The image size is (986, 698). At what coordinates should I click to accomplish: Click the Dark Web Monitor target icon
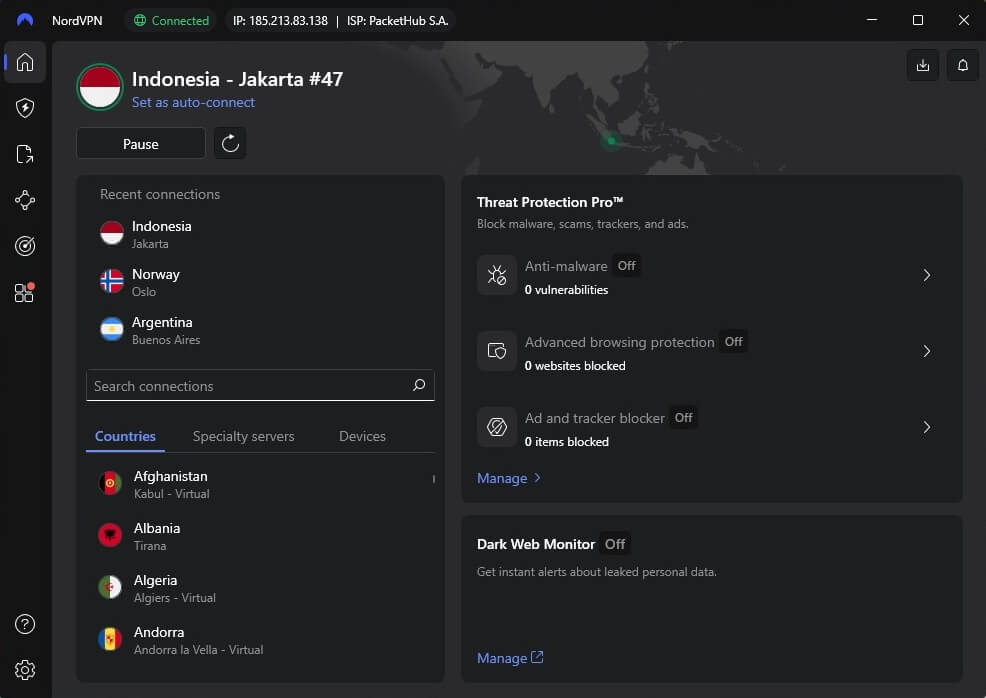pyautogui.click(x=24, y=245)
